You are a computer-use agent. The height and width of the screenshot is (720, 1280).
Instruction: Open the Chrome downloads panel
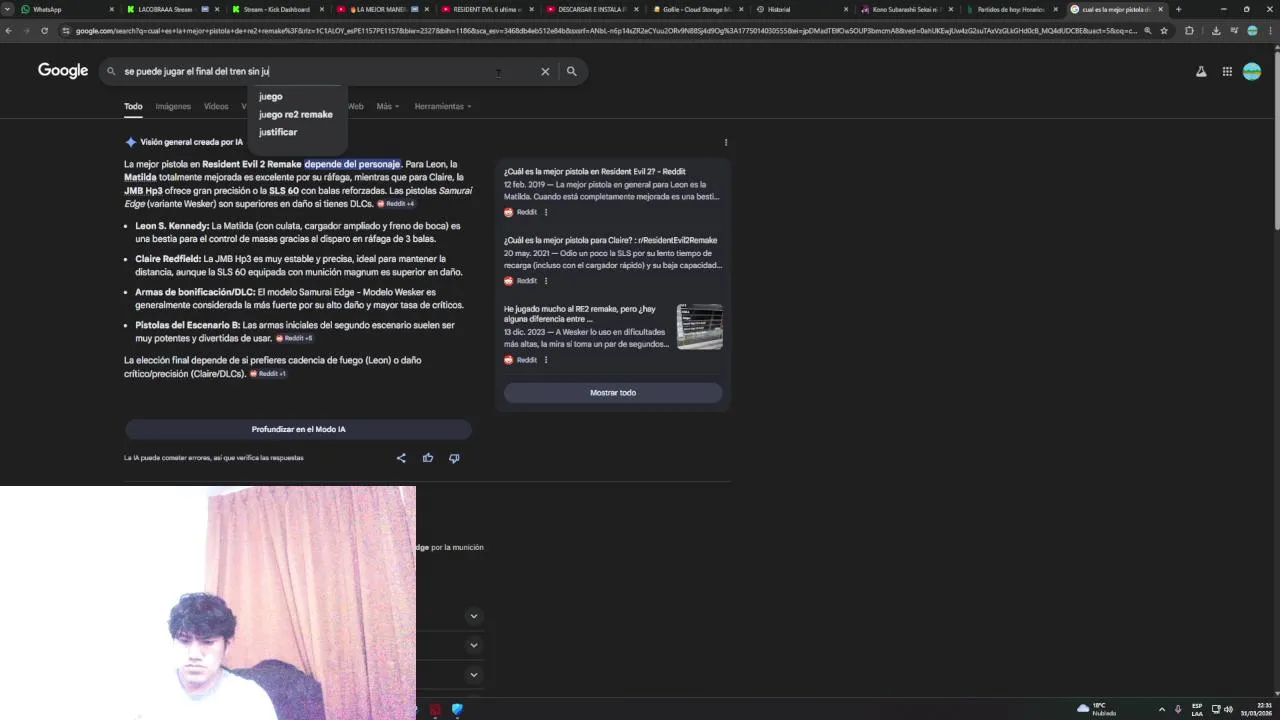point(1216,31)
